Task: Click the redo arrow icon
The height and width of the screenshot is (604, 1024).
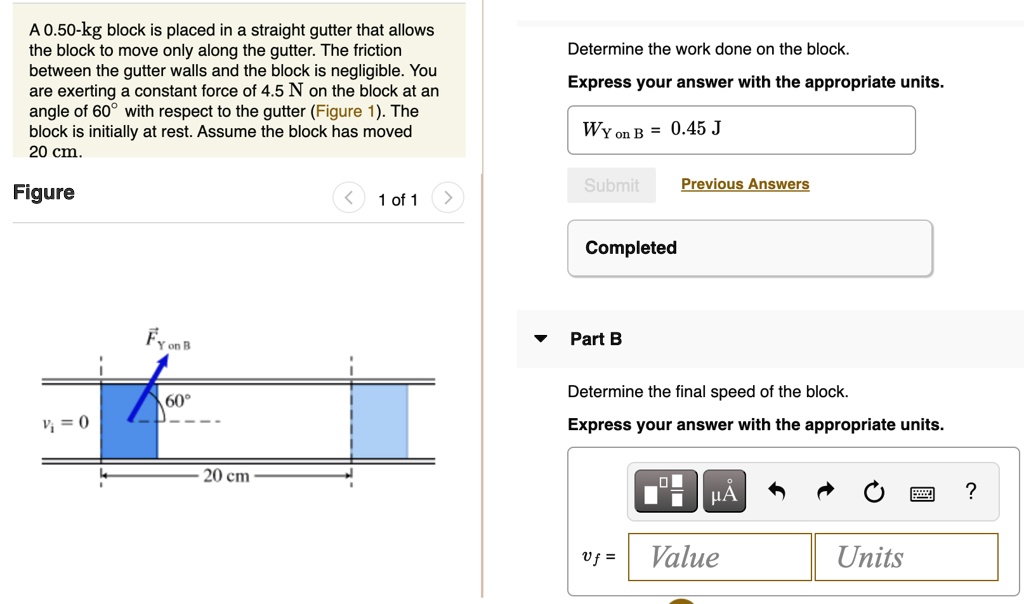Action: [825, 491]
